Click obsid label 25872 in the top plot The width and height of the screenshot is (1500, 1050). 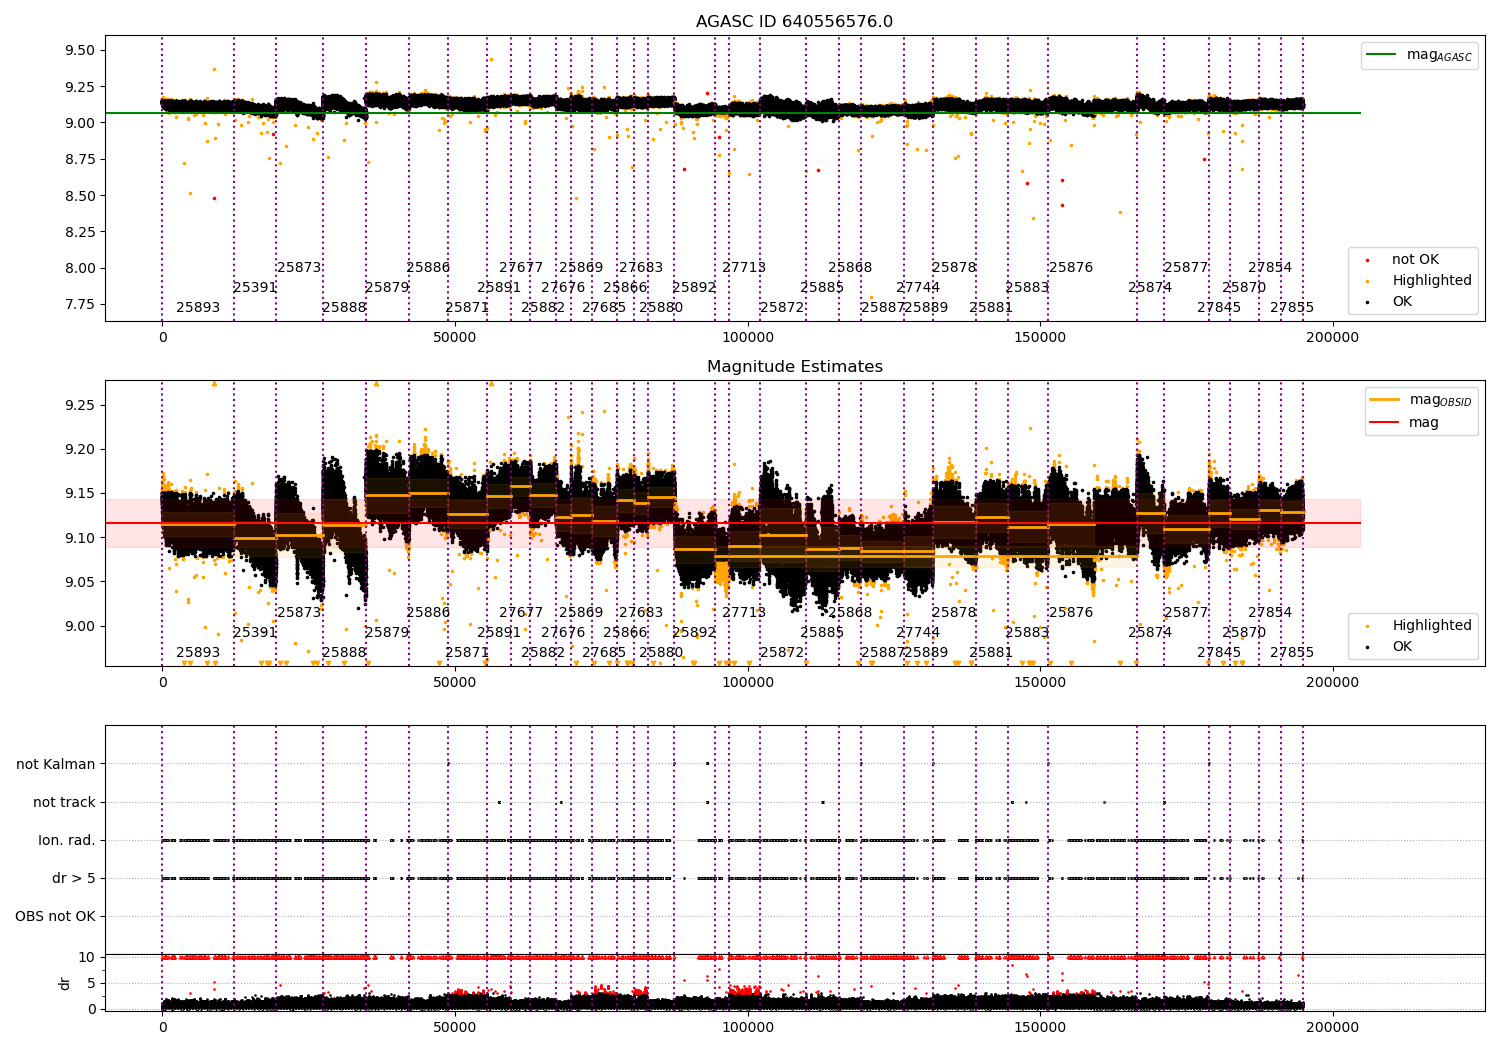click(782, 307)
